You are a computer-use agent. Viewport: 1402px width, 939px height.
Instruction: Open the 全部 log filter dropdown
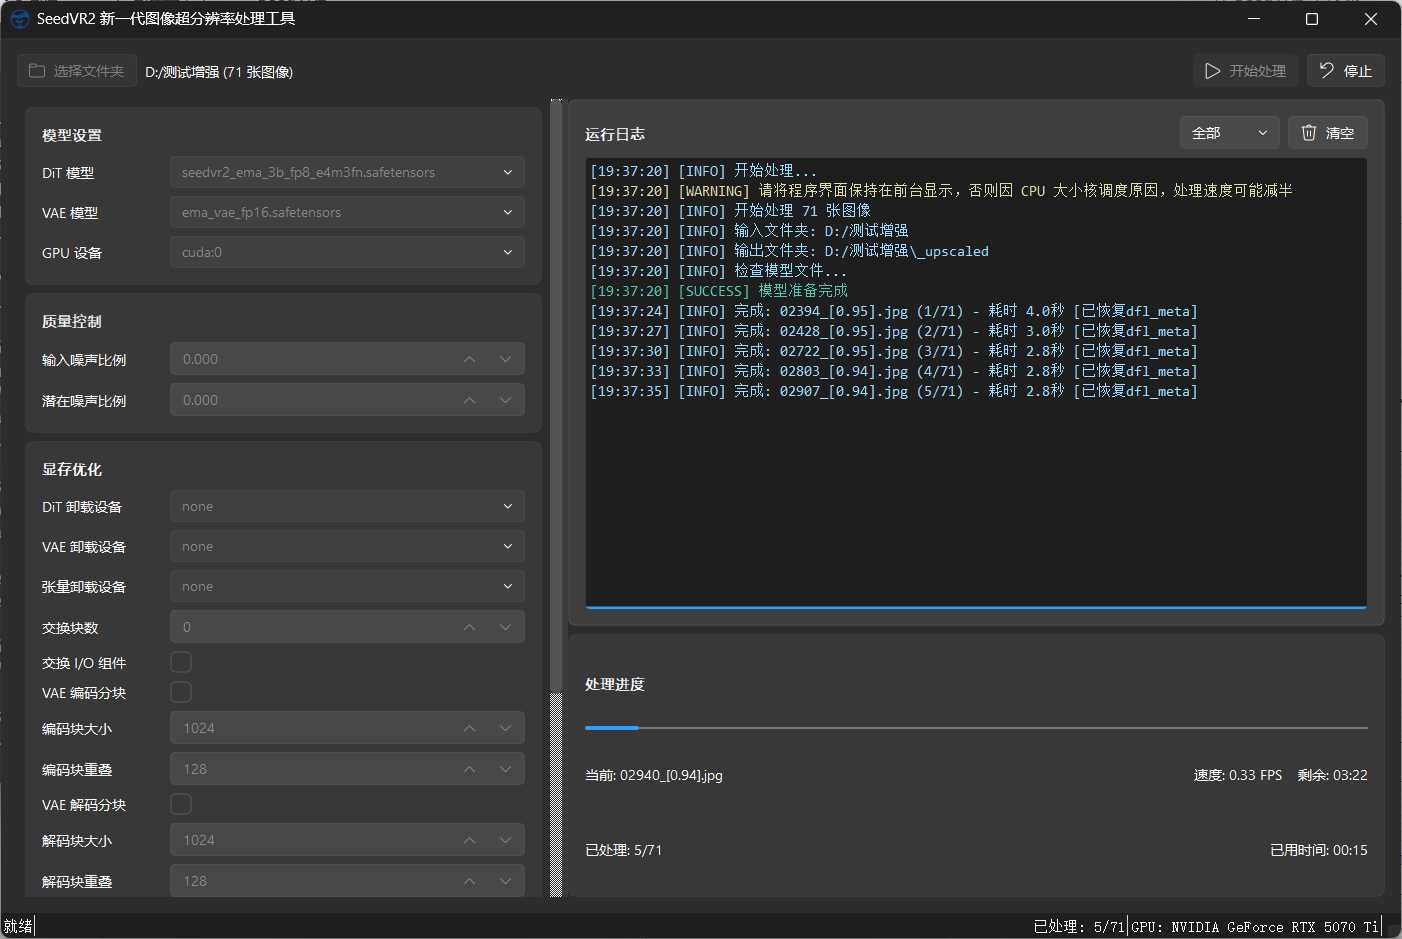pos(1229,133)
